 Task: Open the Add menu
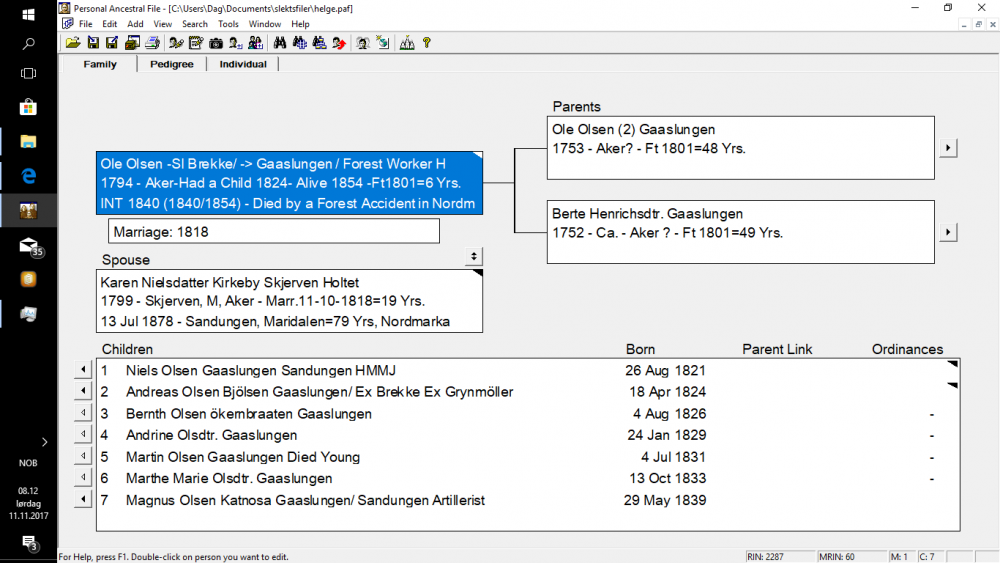(x=135, y=24)
